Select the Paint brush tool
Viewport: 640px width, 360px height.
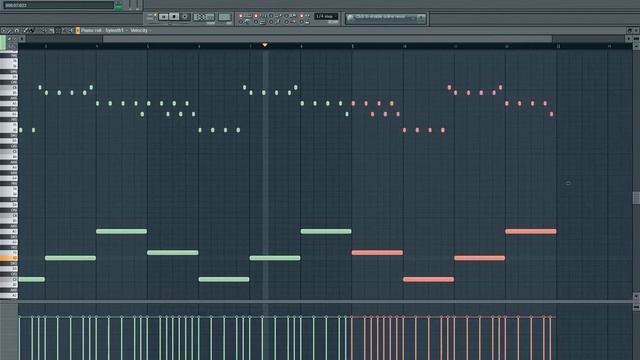coord(31,31)
